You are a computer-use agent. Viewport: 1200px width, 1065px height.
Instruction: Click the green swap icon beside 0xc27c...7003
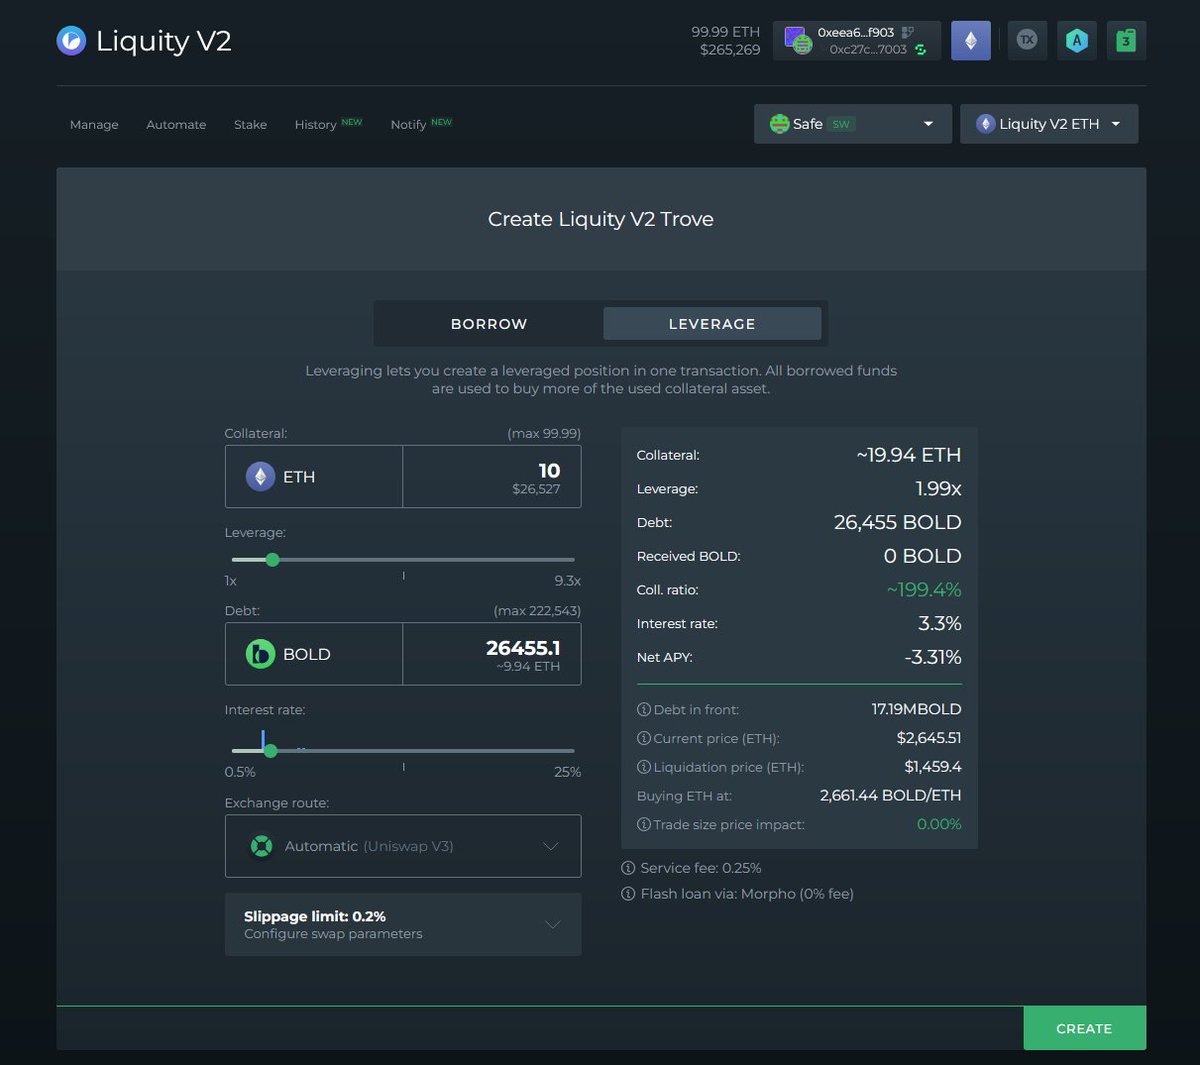coord(920,50)
